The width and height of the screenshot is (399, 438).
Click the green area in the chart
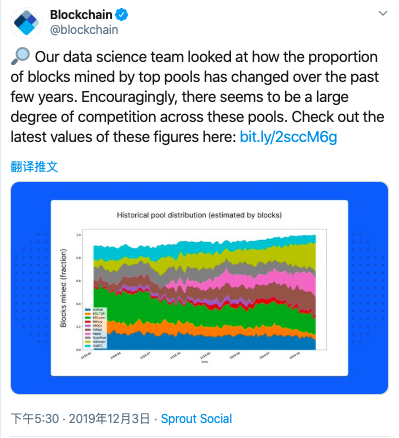(x=133, y=307)
